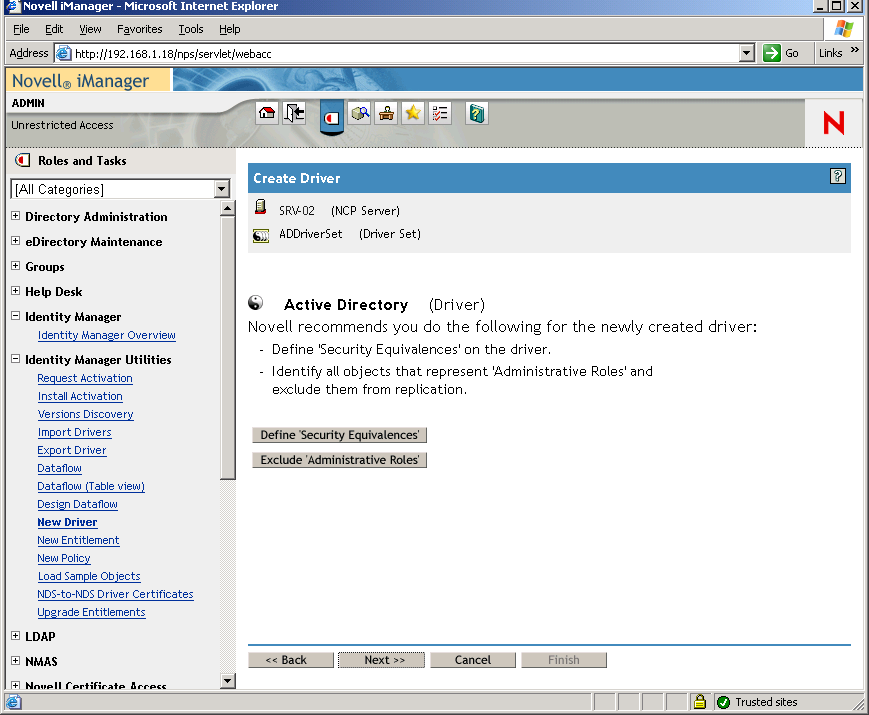Expand the Directory Administration section
Viewport: 869px width, 715px height.
pyautogui.click(x=14, y=217)
